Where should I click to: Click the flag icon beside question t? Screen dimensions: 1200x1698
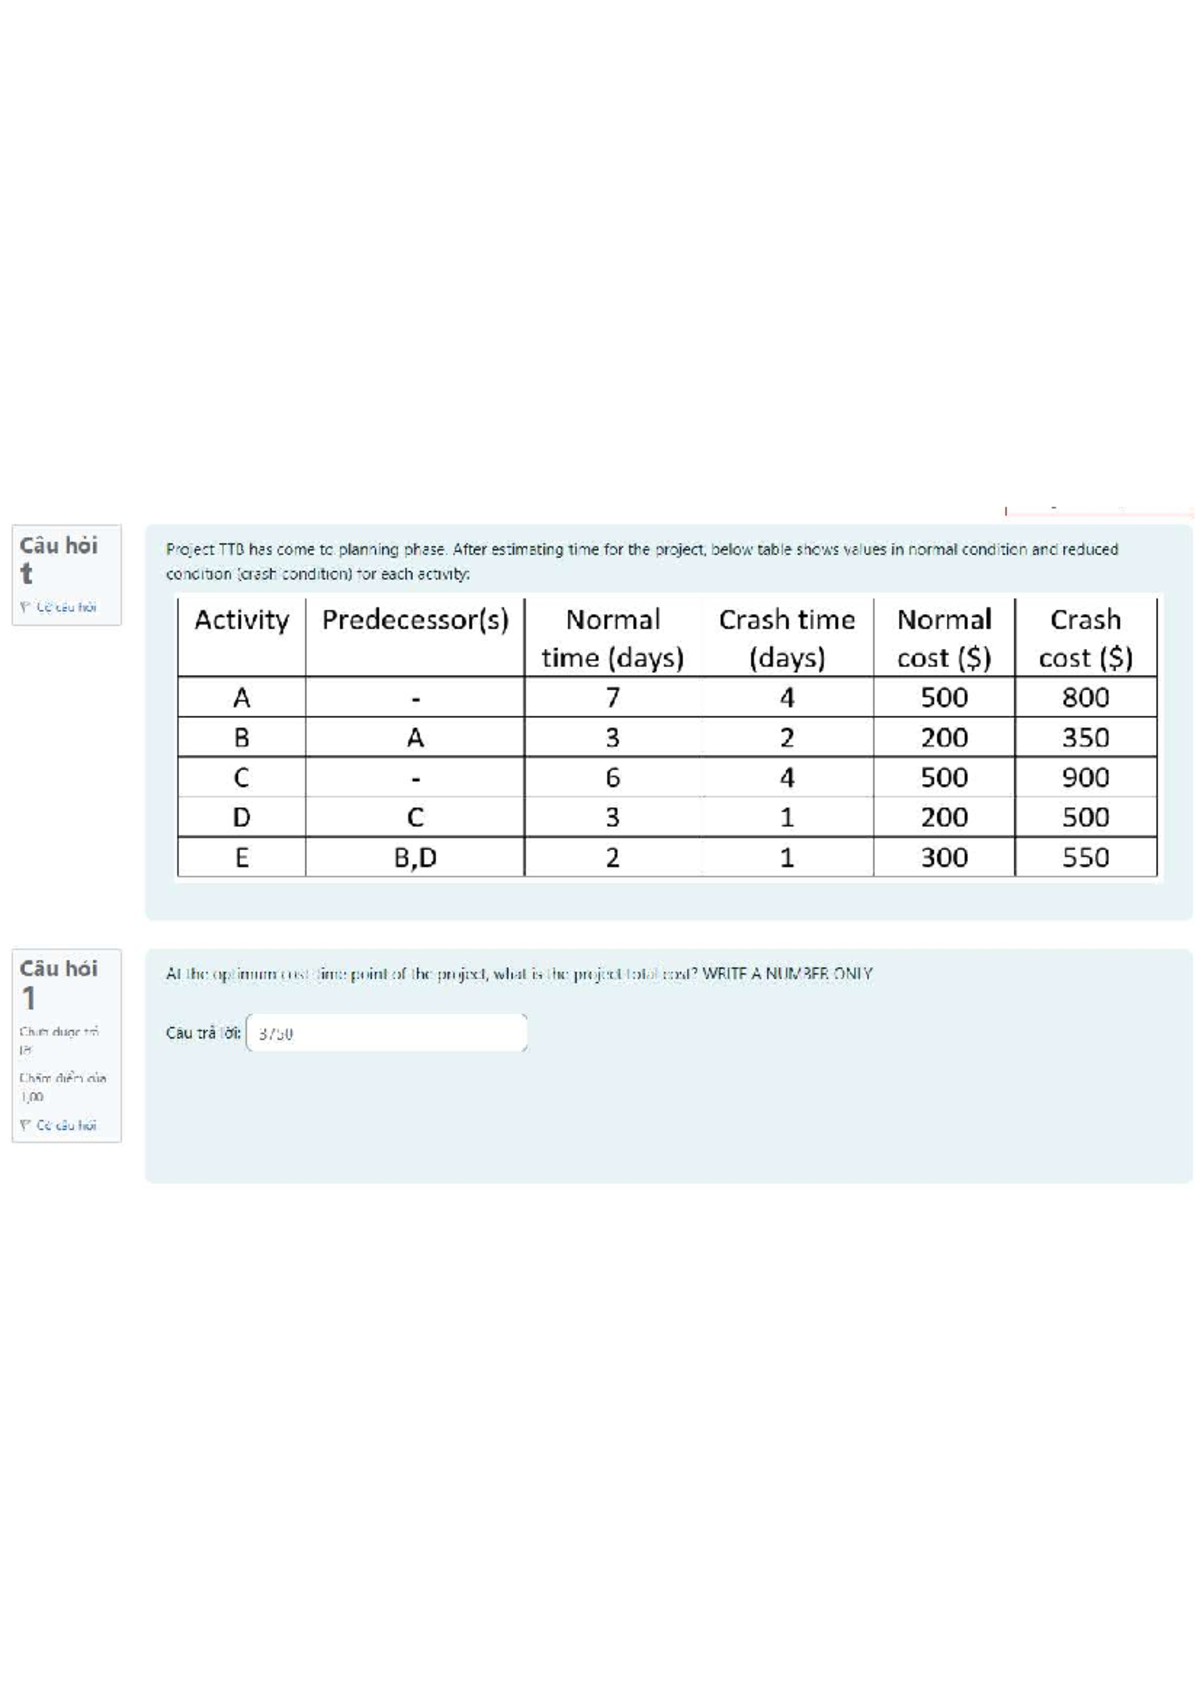click(x=27, y=606)
